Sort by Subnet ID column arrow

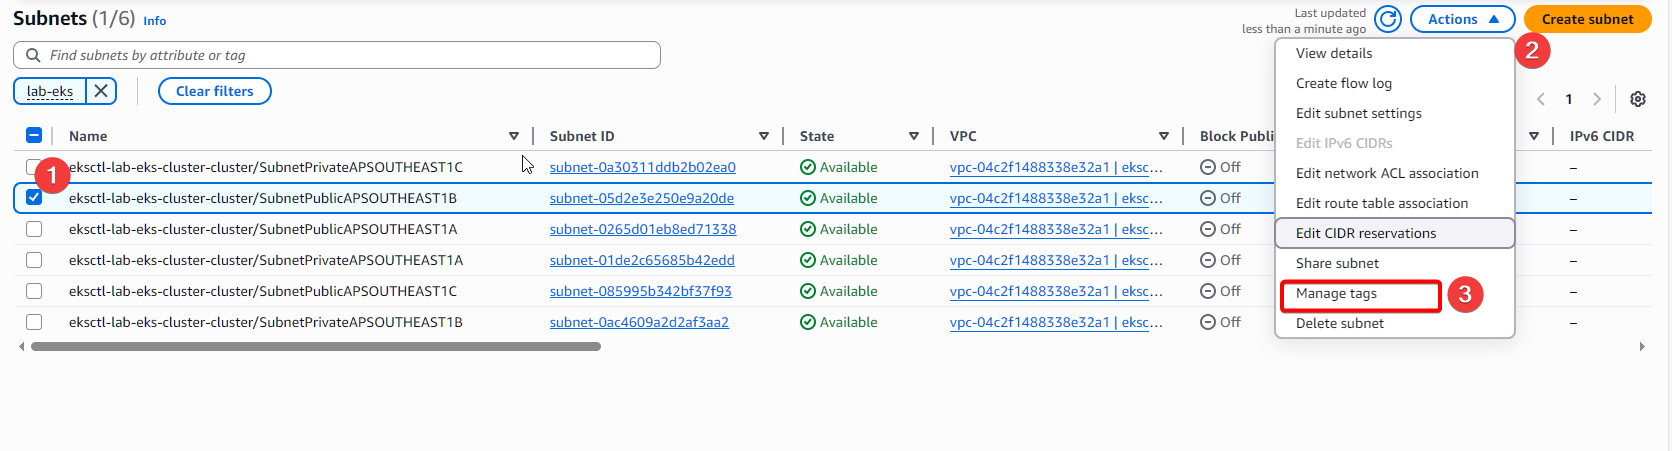point(764,136)
